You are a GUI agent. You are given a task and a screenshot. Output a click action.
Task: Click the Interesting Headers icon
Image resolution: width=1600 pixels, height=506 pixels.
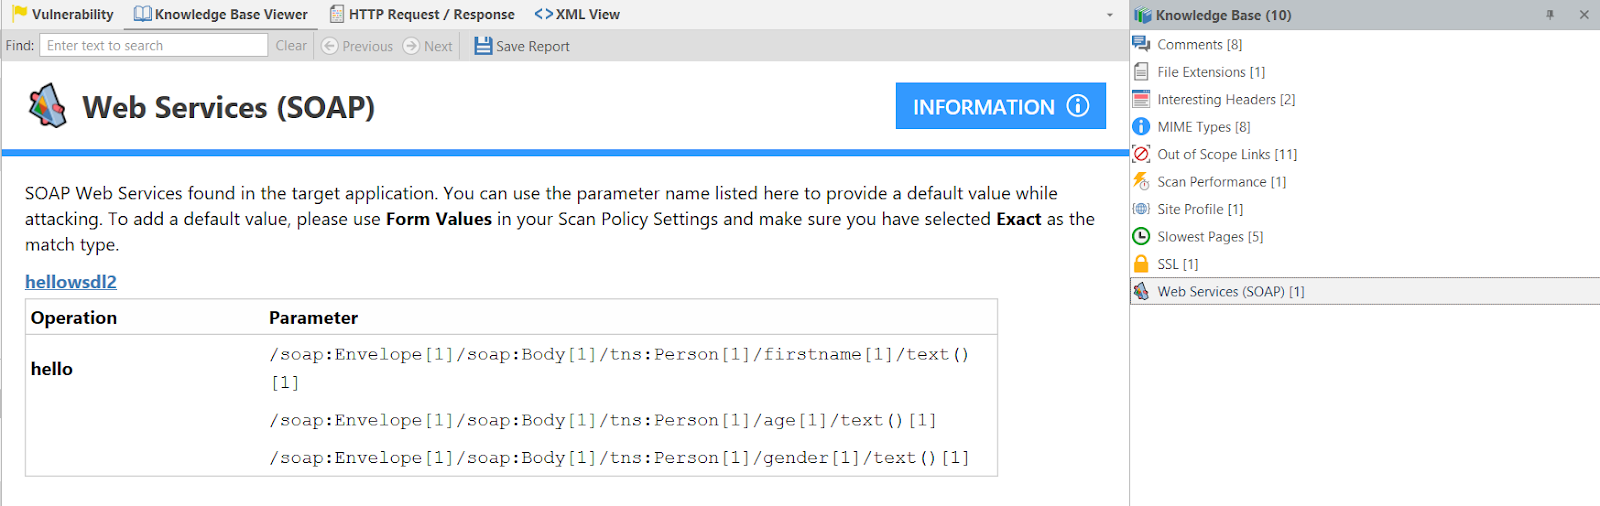pyautogui.click(x=1141, y=99)
